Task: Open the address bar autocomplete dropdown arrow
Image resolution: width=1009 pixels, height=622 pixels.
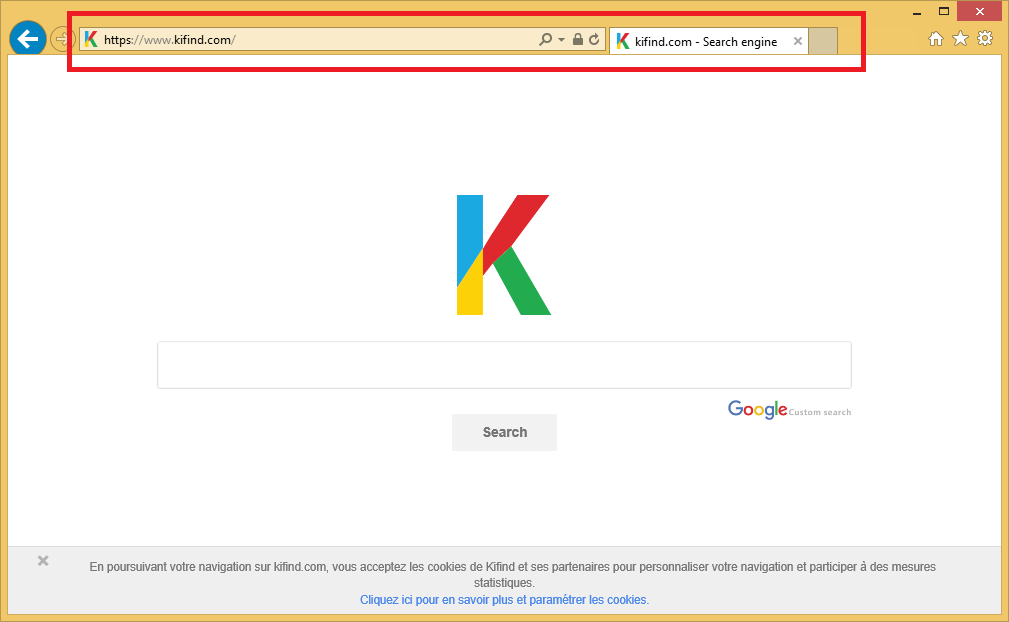Action: coord(561,40)
